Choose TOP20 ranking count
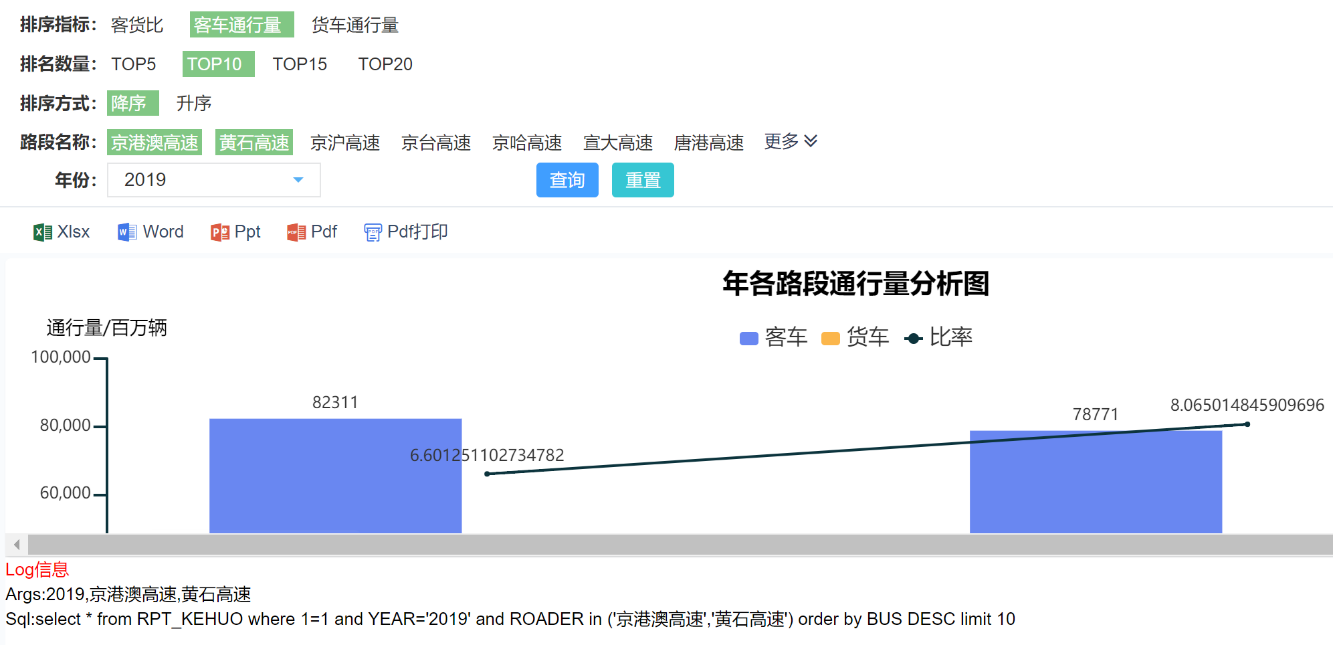This screenshot has height=645, width=1333. coord(385,64)
